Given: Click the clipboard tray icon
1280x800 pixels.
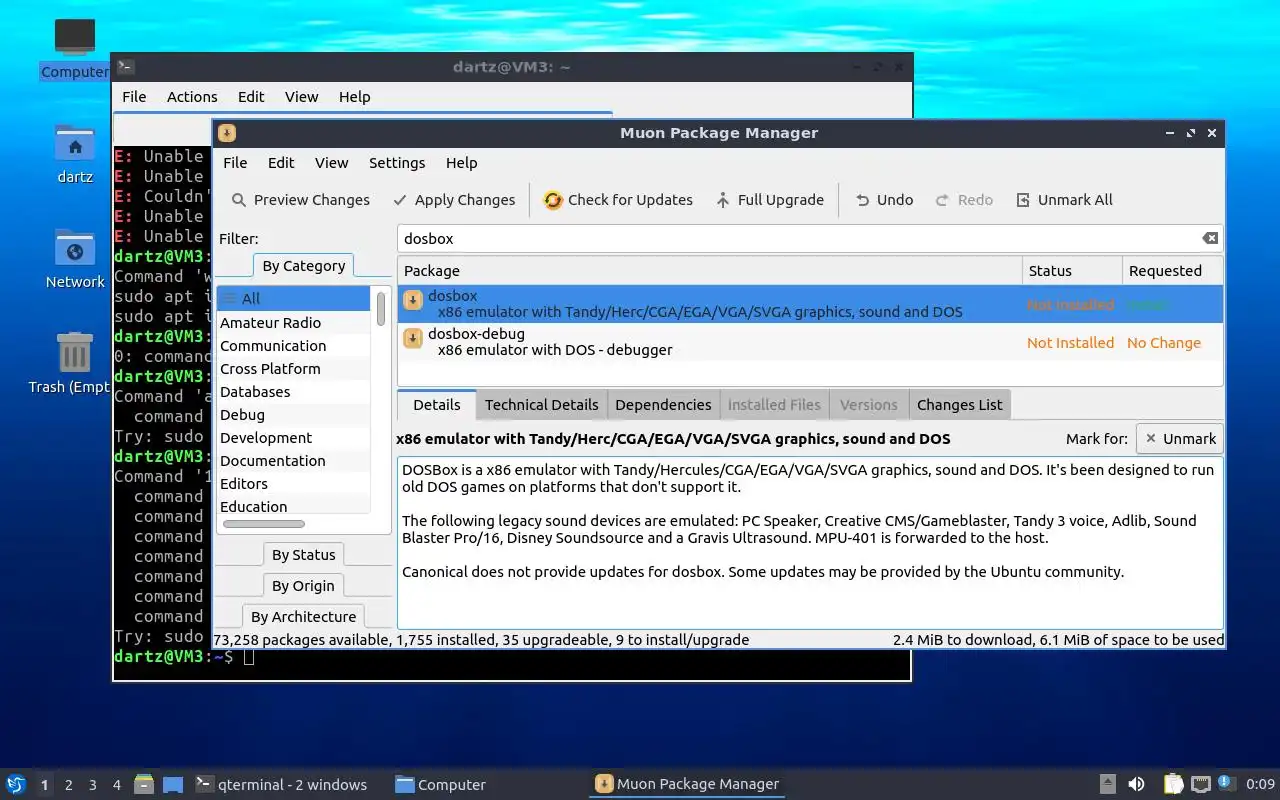Looking at the screenshot, I should (1173, 784).
